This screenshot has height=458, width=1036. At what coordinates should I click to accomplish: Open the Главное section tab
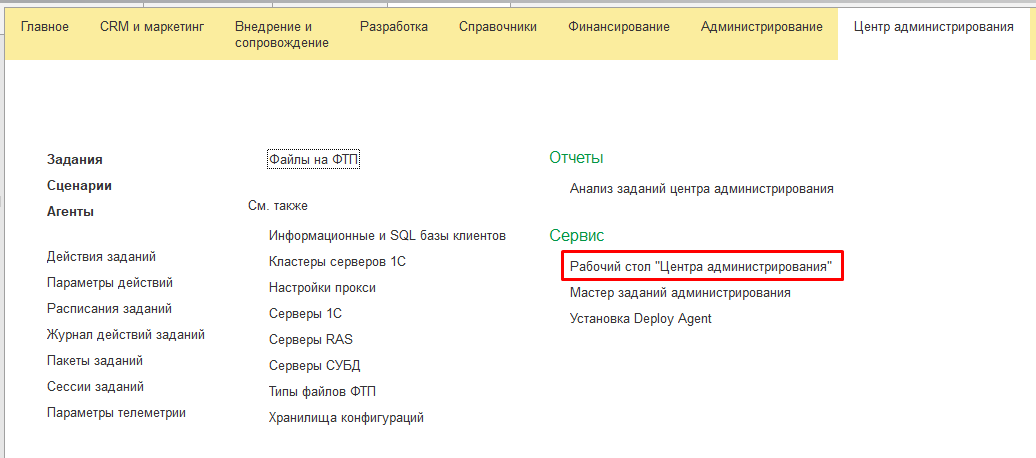45,27
